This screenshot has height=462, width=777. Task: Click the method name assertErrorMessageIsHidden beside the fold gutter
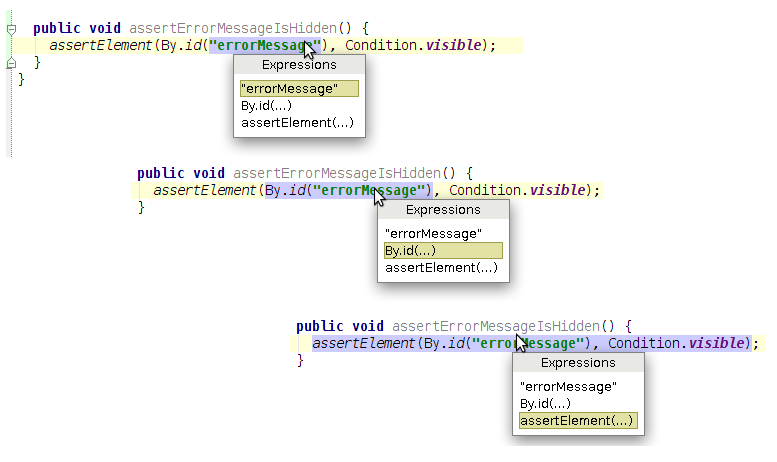tap(233, 28)
